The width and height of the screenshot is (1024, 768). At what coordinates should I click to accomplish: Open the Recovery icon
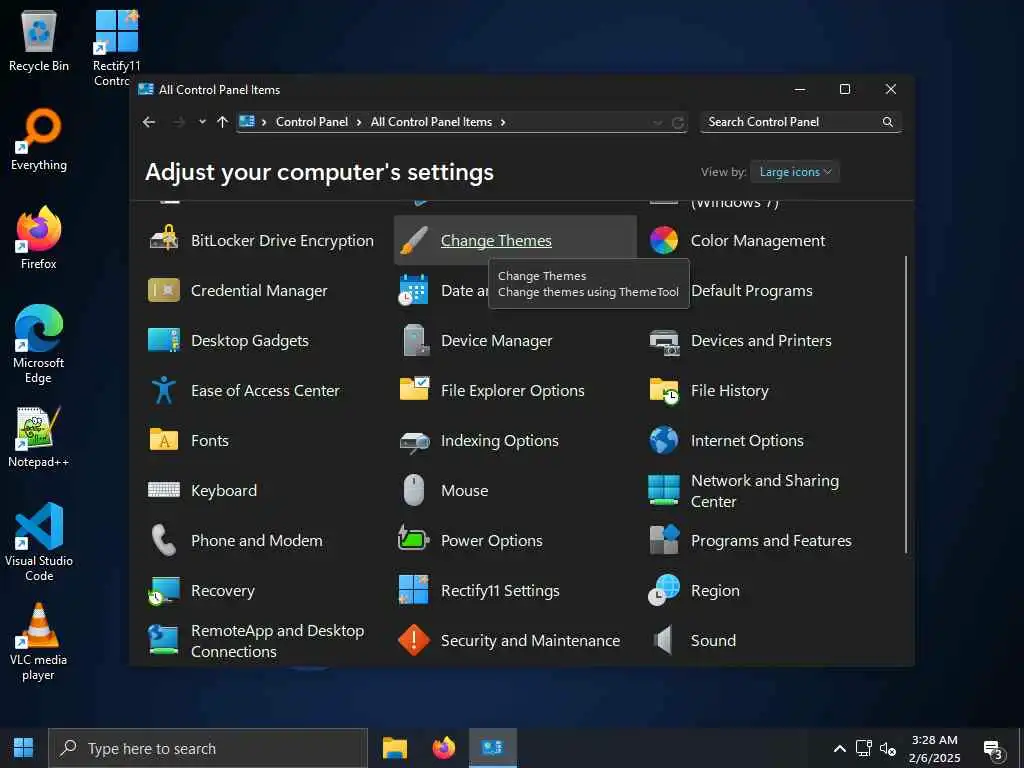coord(164,591)
